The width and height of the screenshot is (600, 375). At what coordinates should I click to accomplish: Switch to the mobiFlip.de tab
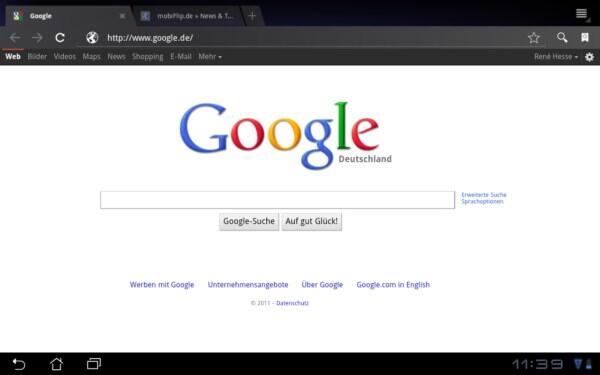[x=189, y=16]
